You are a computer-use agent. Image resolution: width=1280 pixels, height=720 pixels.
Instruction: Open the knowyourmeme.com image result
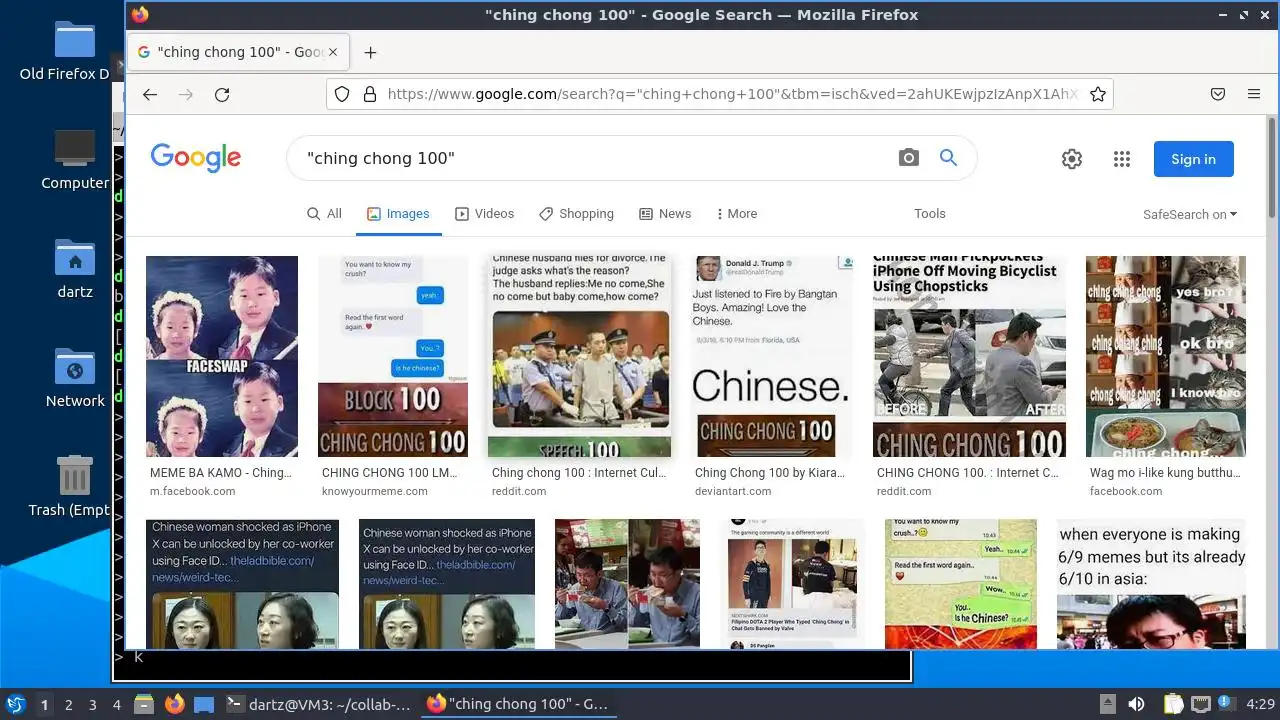tap(393, 357)
